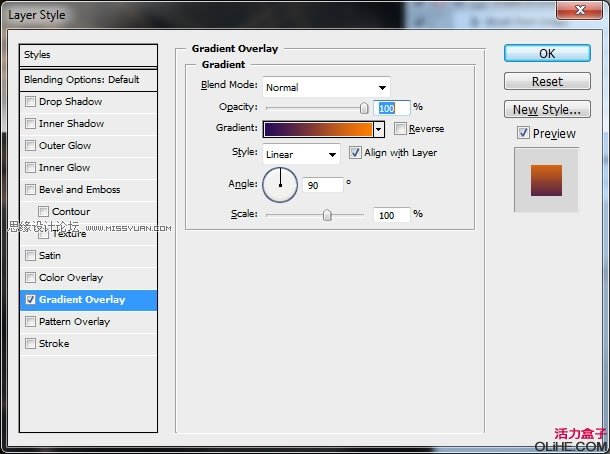Uncheck Align with Layer

pyautogui.click(x=355, y=153)
